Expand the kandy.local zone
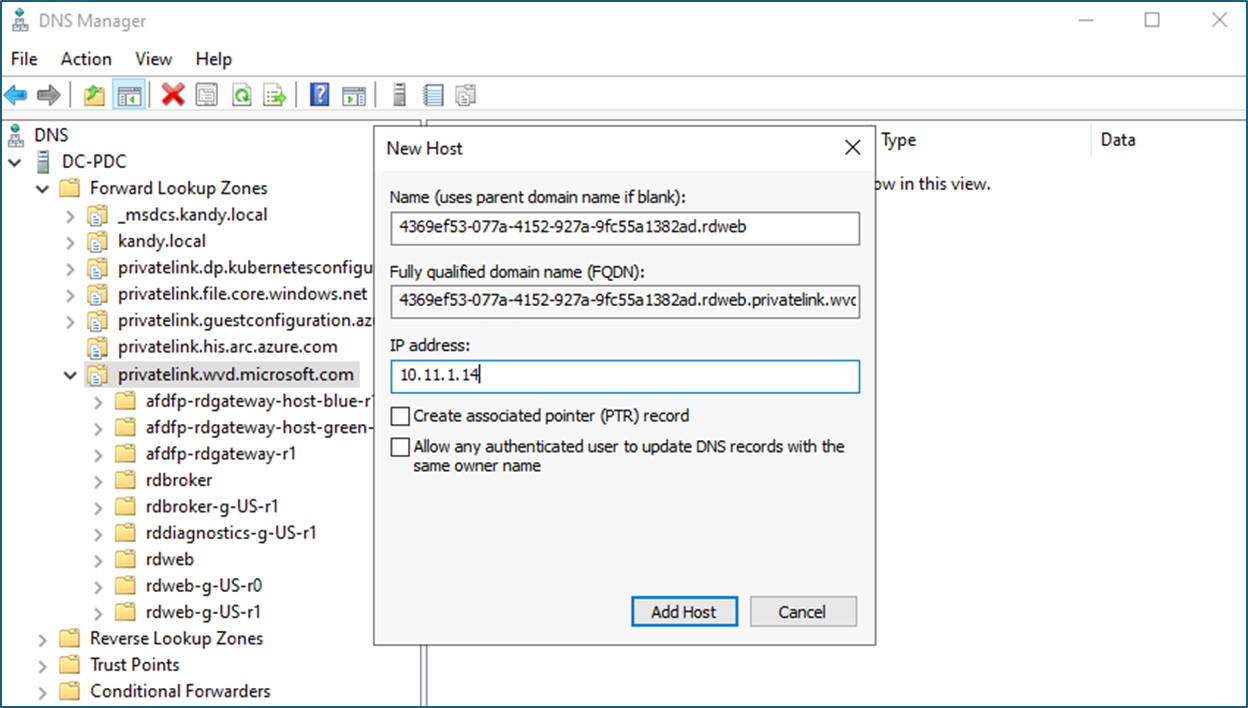1248x708 pixels. [x=70, y=241]
